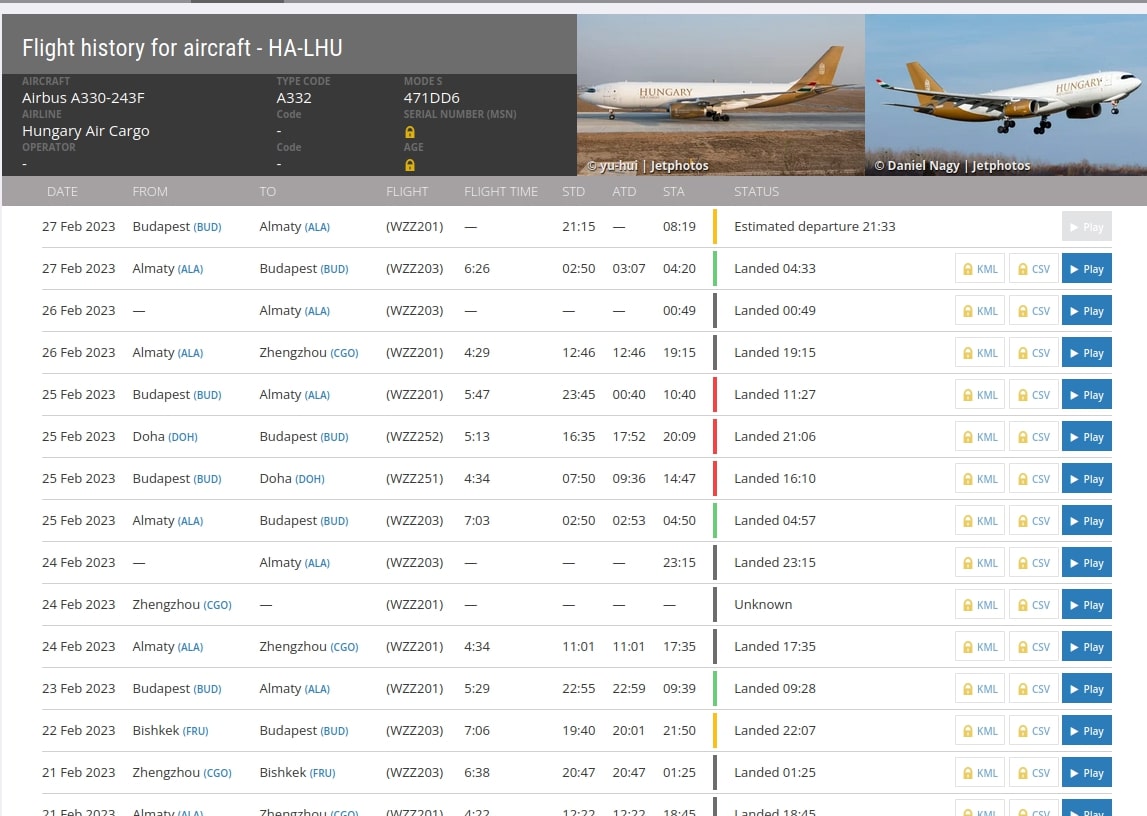Click the DATE column header
The height and width of the screenshot is (816, 1147).
[62, 191]
